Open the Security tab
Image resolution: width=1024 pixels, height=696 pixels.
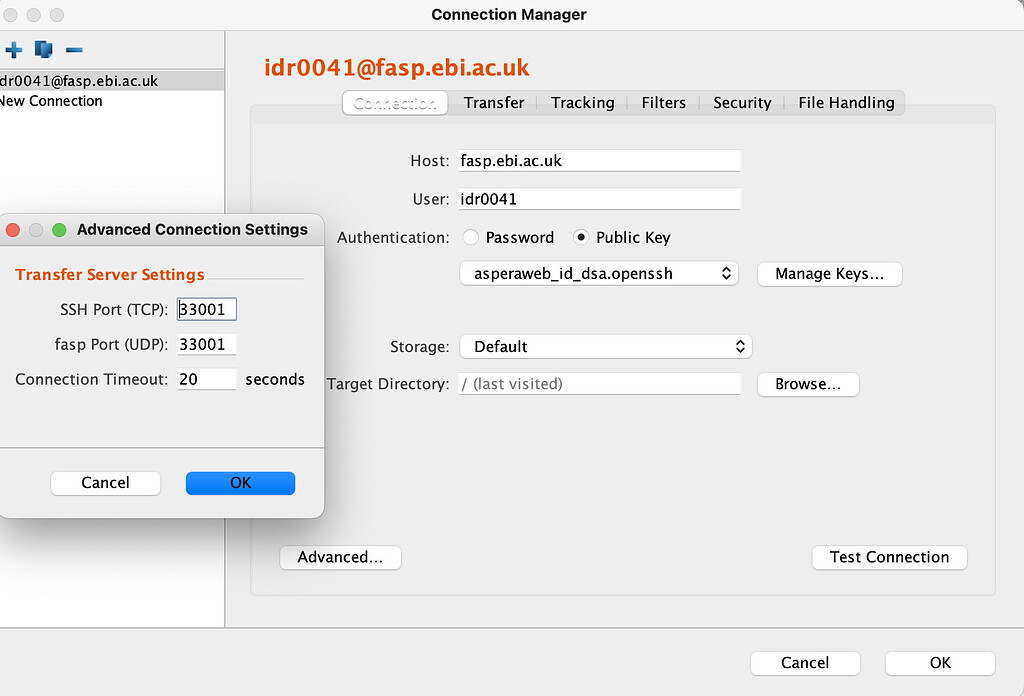click(741, 102)
